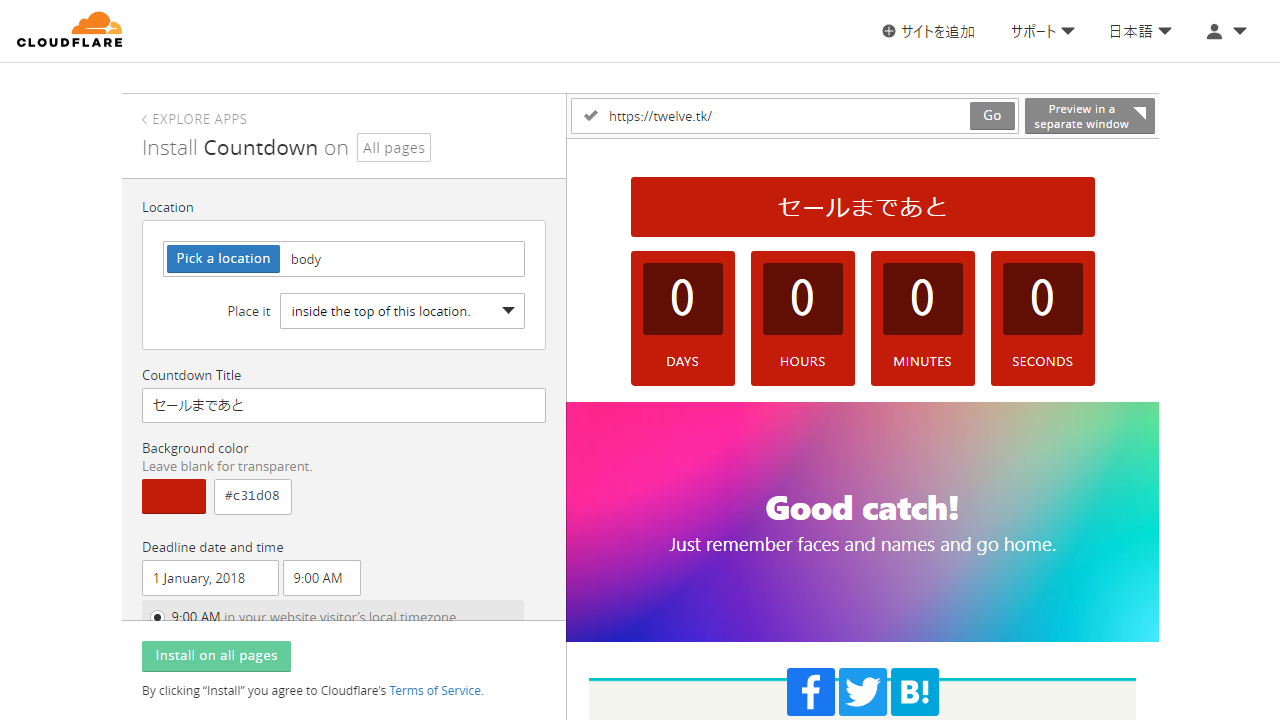Click the 'Pick a location' button
Screen dimensions: 1280x720
pos(223,259)
